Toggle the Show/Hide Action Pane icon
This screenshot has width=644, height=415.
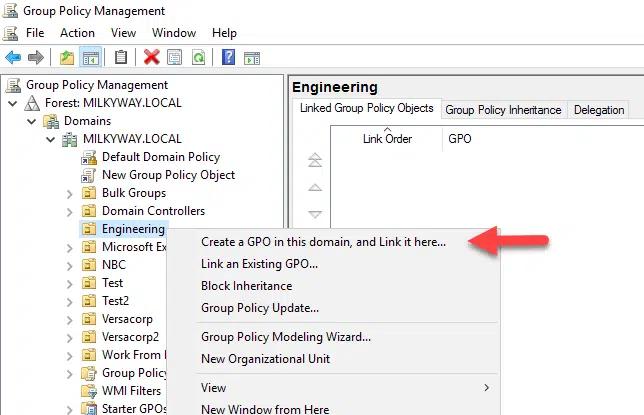point(252,58)
